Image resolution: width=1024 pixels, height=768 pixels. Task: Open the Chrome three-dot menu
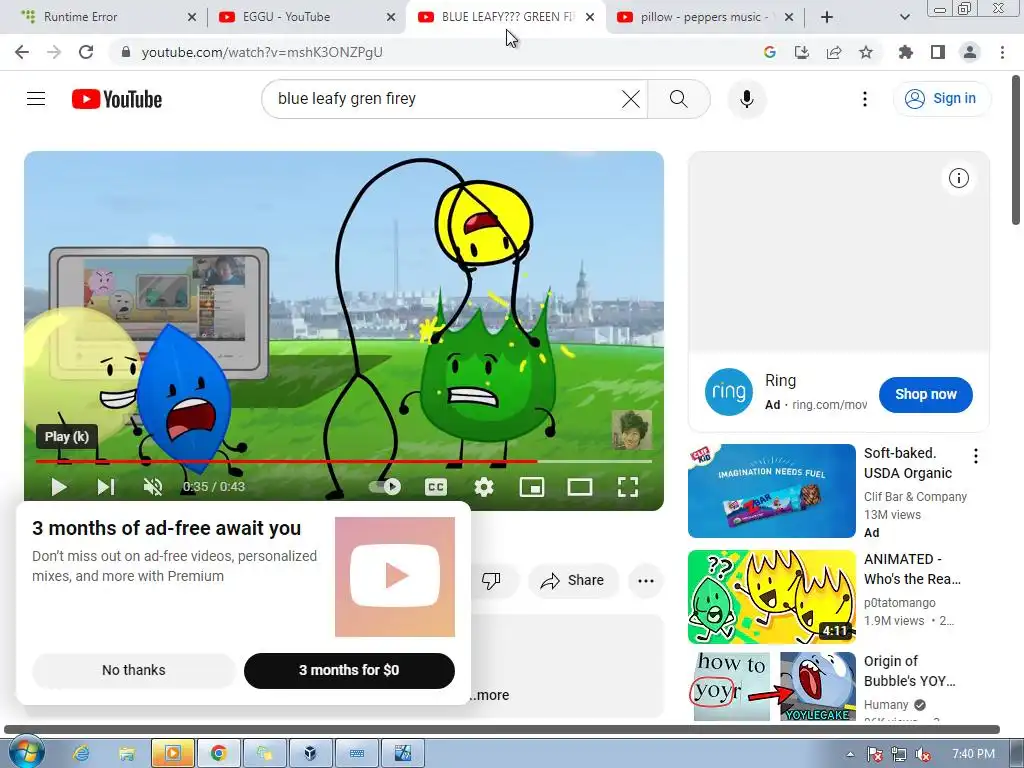point(1002,52)
